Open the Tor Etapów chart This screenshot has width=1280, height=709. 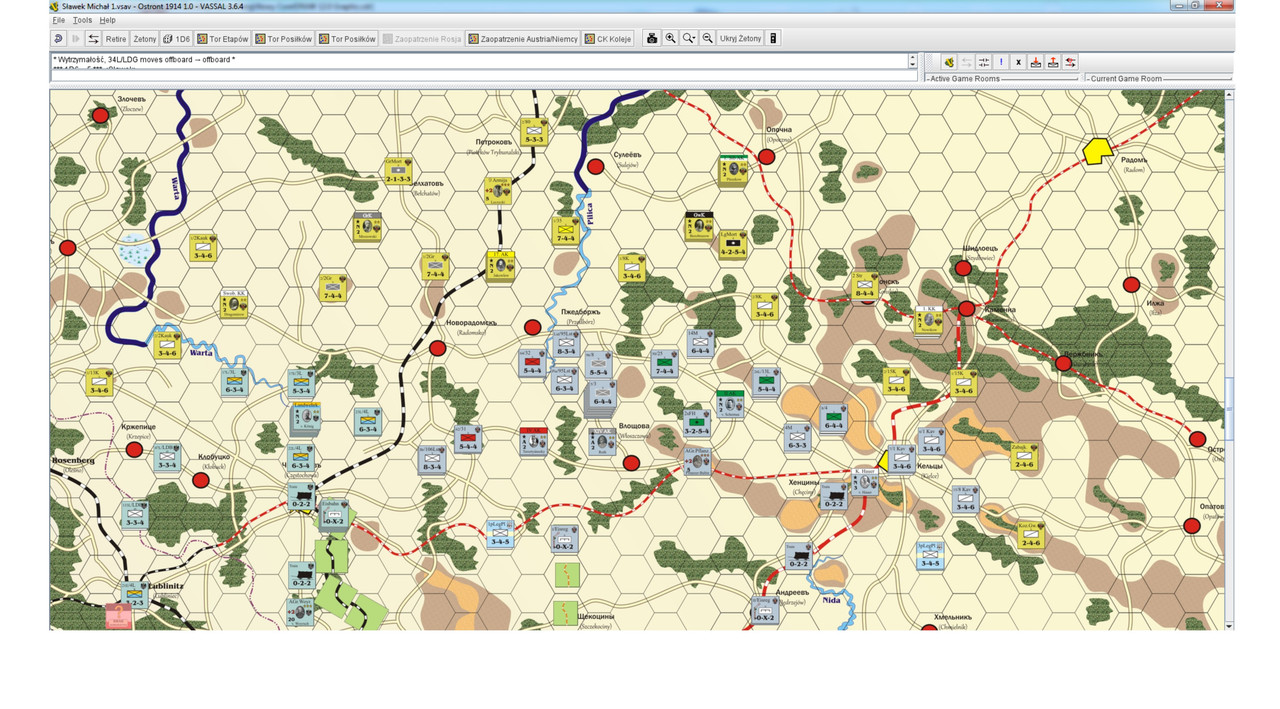(223, 39)
